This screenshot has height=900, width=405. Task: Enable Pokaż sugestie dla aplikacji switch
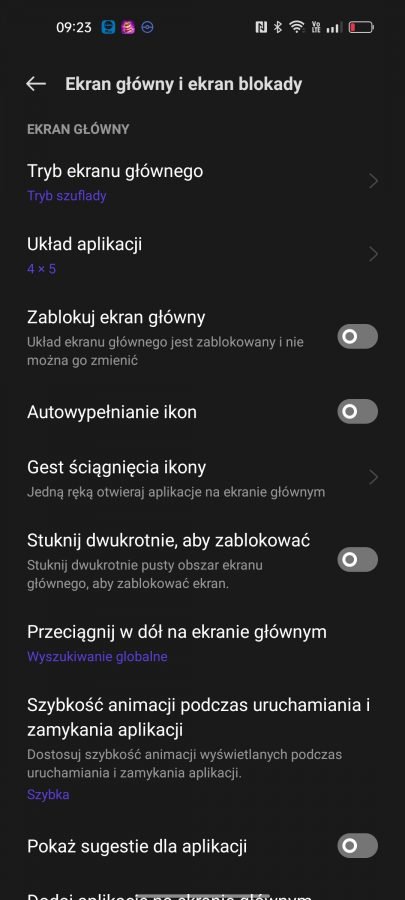(357, 845)
